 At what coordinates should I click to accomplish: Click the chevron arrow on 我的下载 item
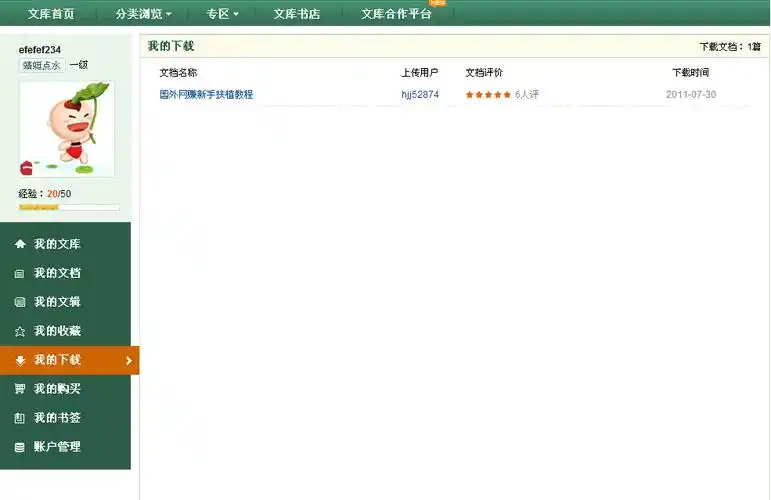pyautogui.click(x=129, y=360)
